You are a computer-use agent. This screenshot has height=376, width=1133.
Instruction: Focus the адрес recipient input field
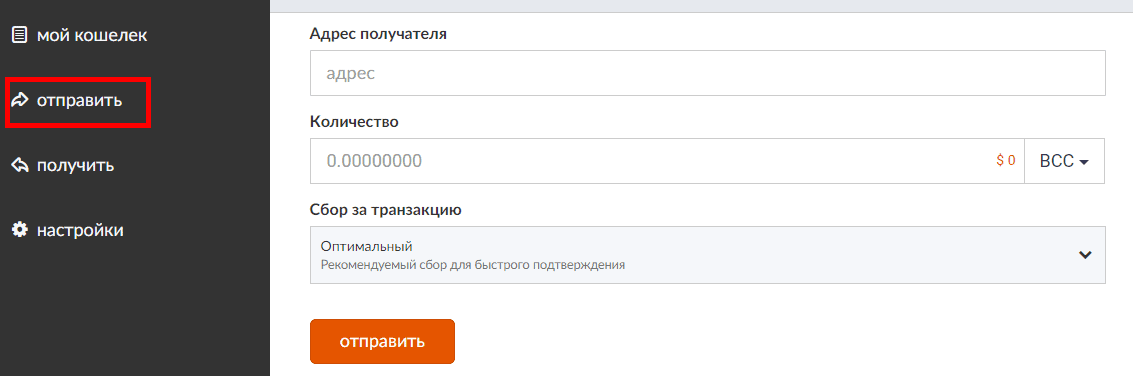coord(707,73)
